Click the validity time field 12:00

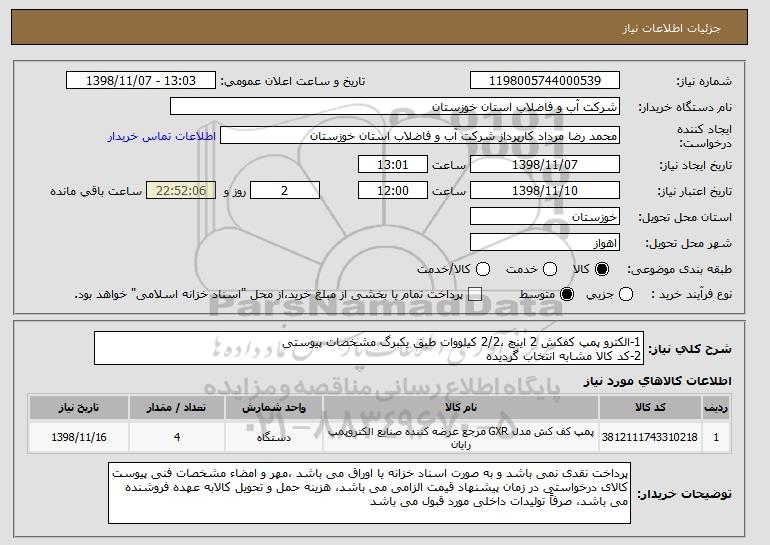tap(393, 190)
